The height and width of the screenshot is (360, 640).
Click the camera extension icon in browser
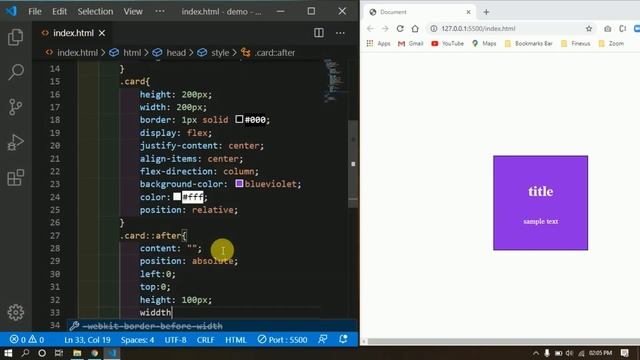click(x=608, y=29)
